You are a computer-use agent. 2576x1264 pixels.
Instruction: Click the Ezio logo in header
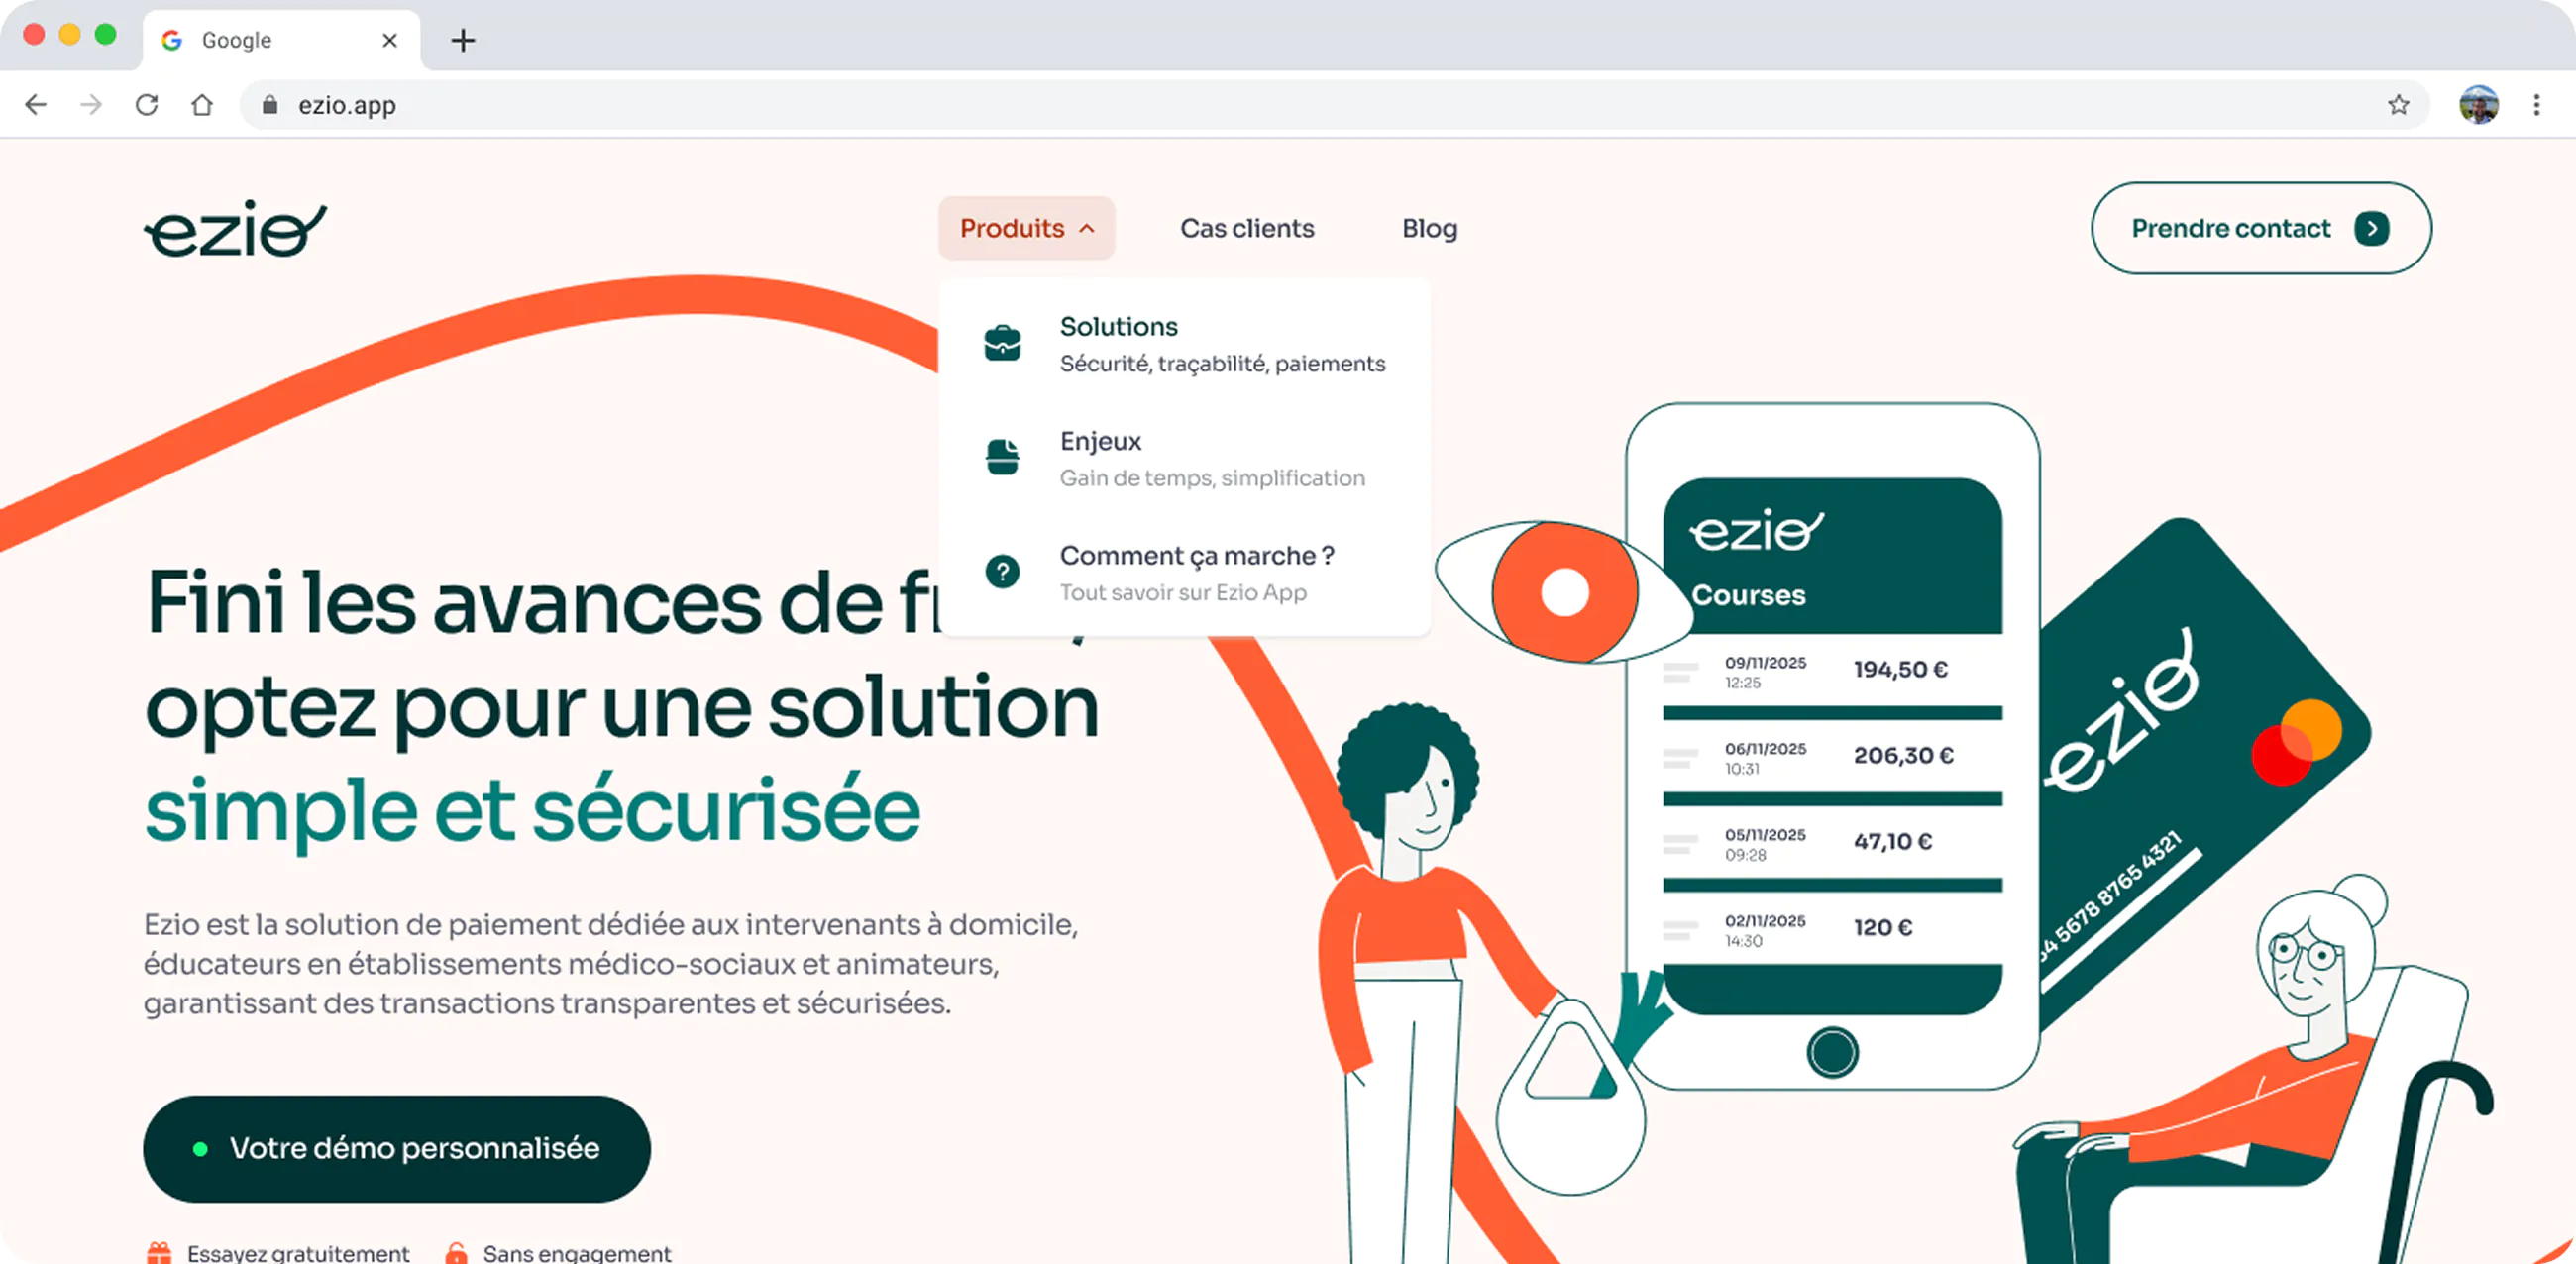(x=235, y=229)
